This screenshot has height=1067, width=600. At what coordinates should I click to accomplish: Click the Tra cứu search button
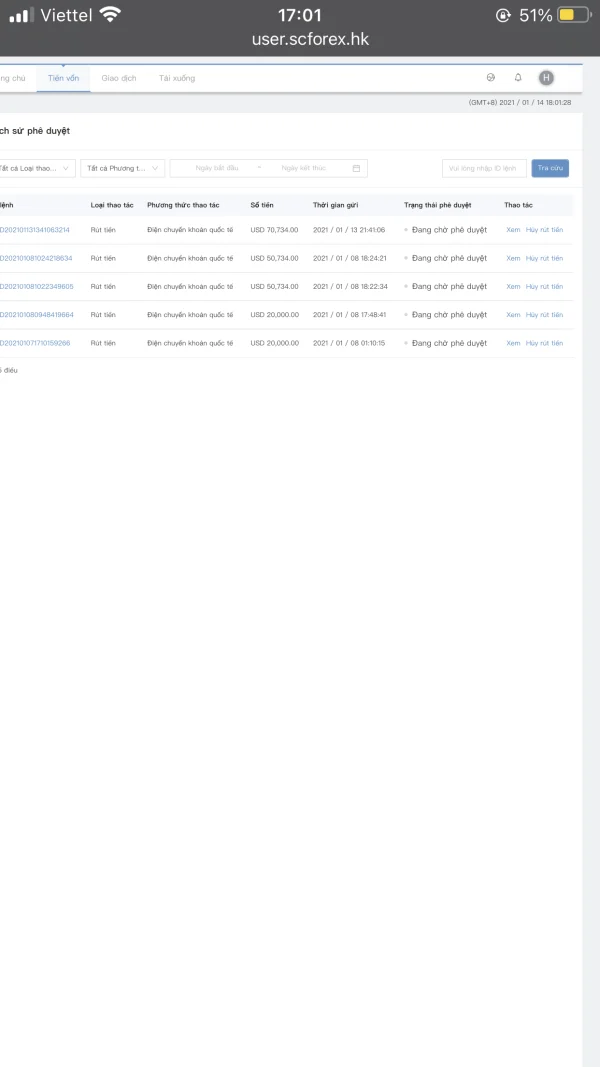point(550,168)
